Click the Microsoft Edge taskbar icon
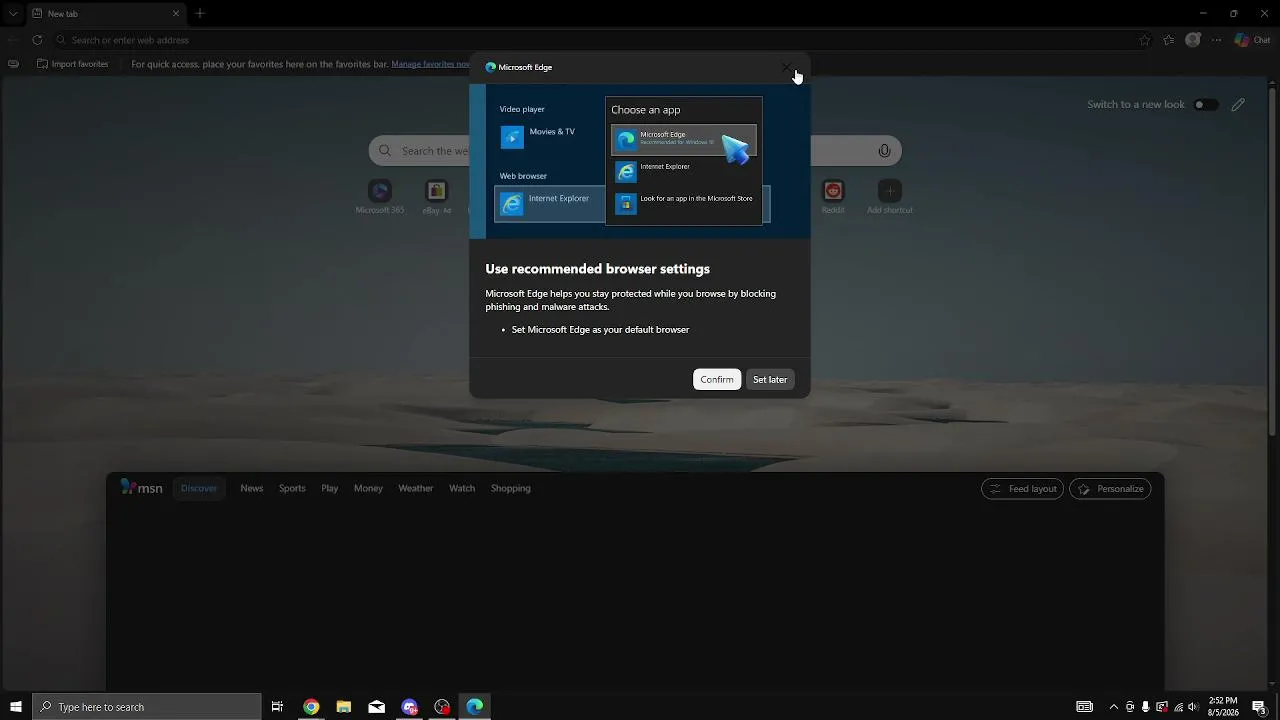Screen dimensions: 1280x720 click(475, 707)
